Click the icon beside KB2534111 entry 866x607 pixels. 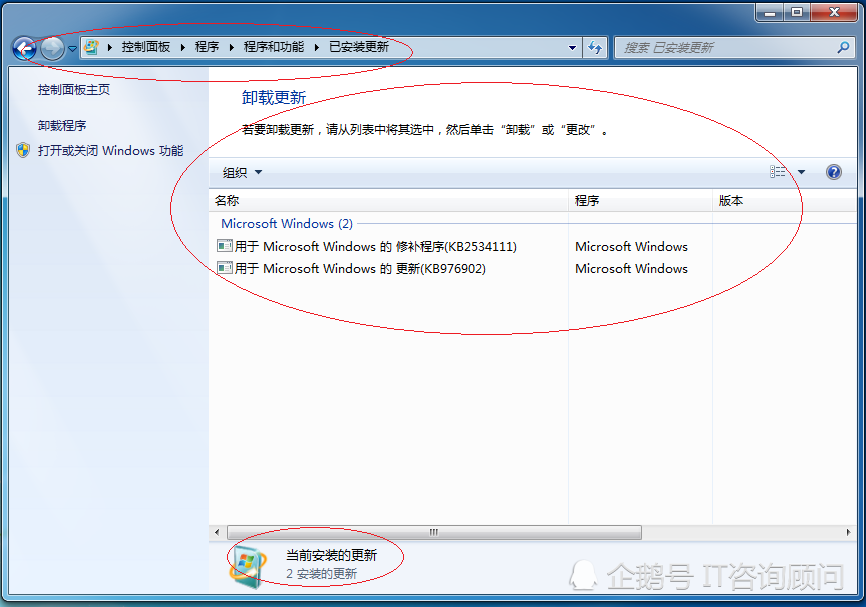(225, 246)
